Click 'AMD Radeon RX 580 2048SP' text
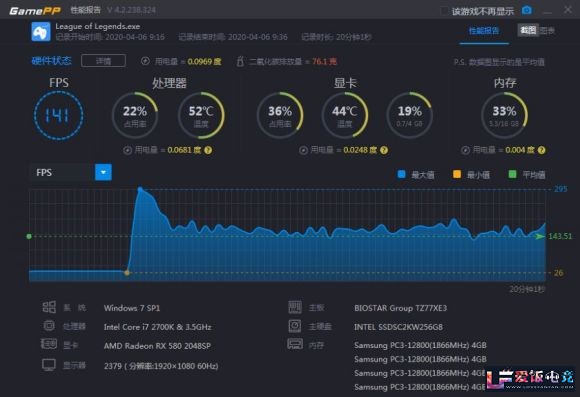 coord(157,346)
